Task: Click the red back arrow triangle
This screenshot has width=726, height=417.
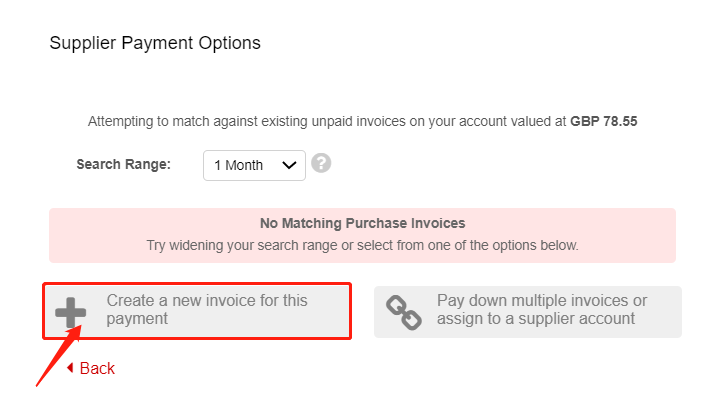Action: (x=69, y=368)
